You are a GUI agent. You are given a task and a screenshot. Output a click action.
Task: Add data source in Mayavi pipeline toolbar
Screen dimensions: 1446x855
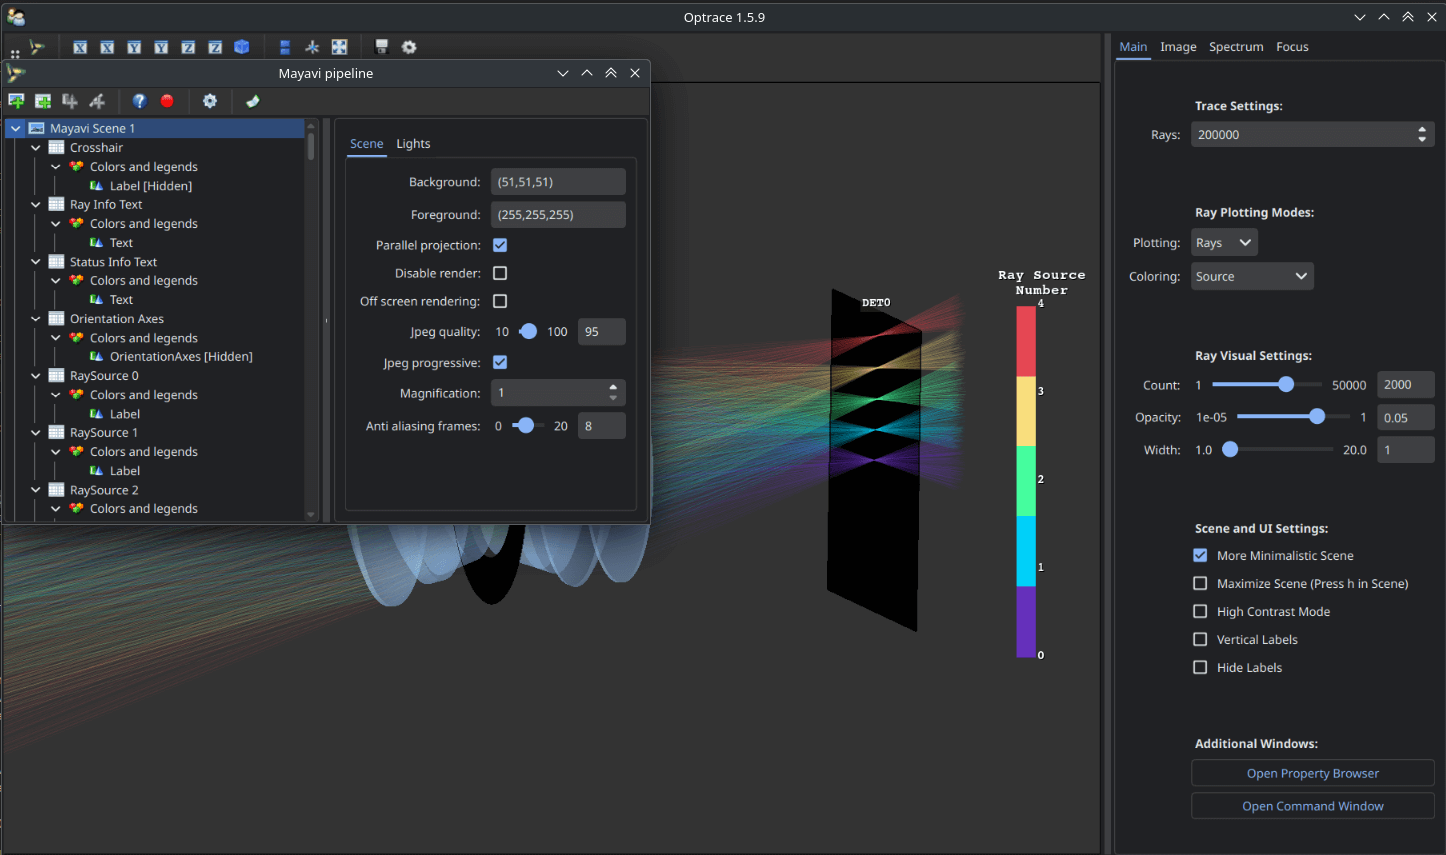pyautogui.click(x=43, y=101)
